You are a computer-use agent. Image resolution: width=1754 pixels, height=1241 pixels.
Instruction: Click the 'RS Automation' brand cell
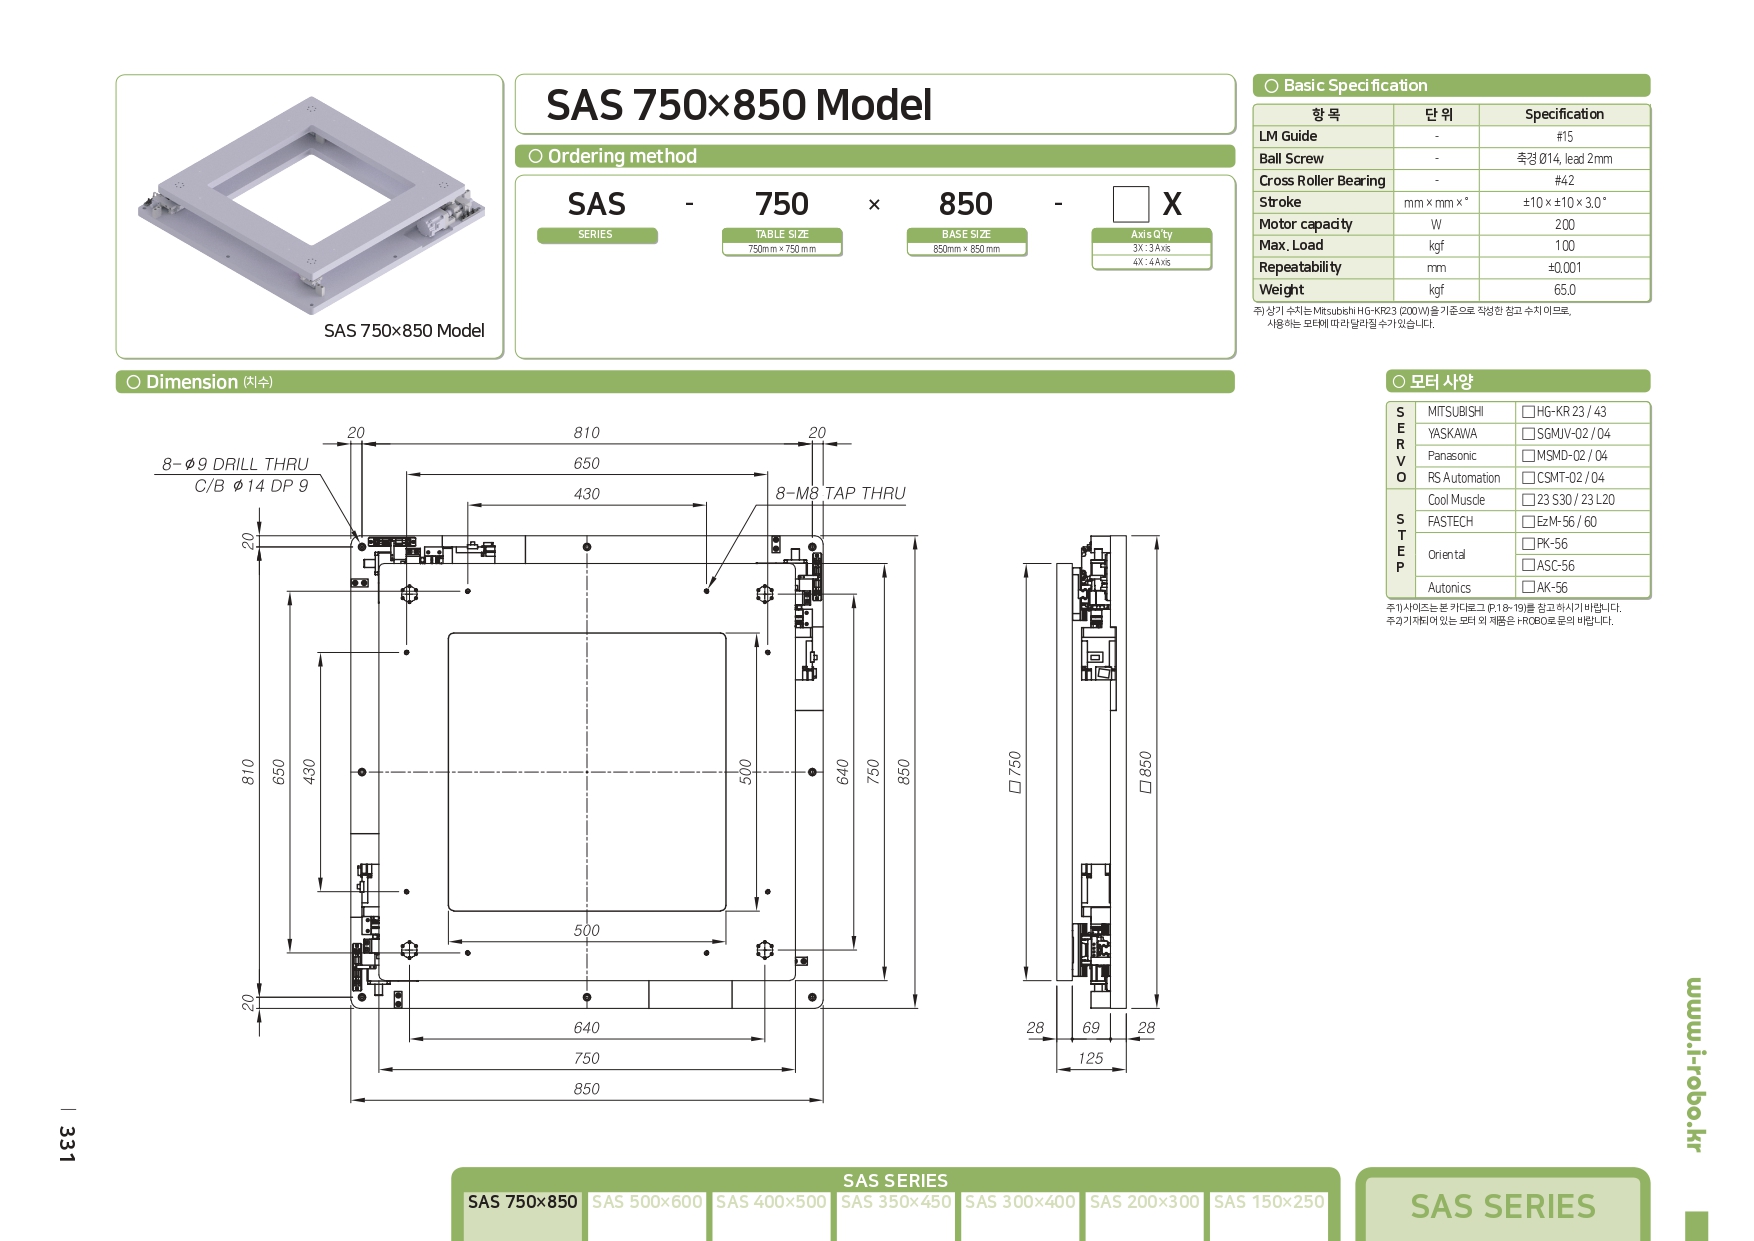pyautogui.click(x=1464, y=478)
